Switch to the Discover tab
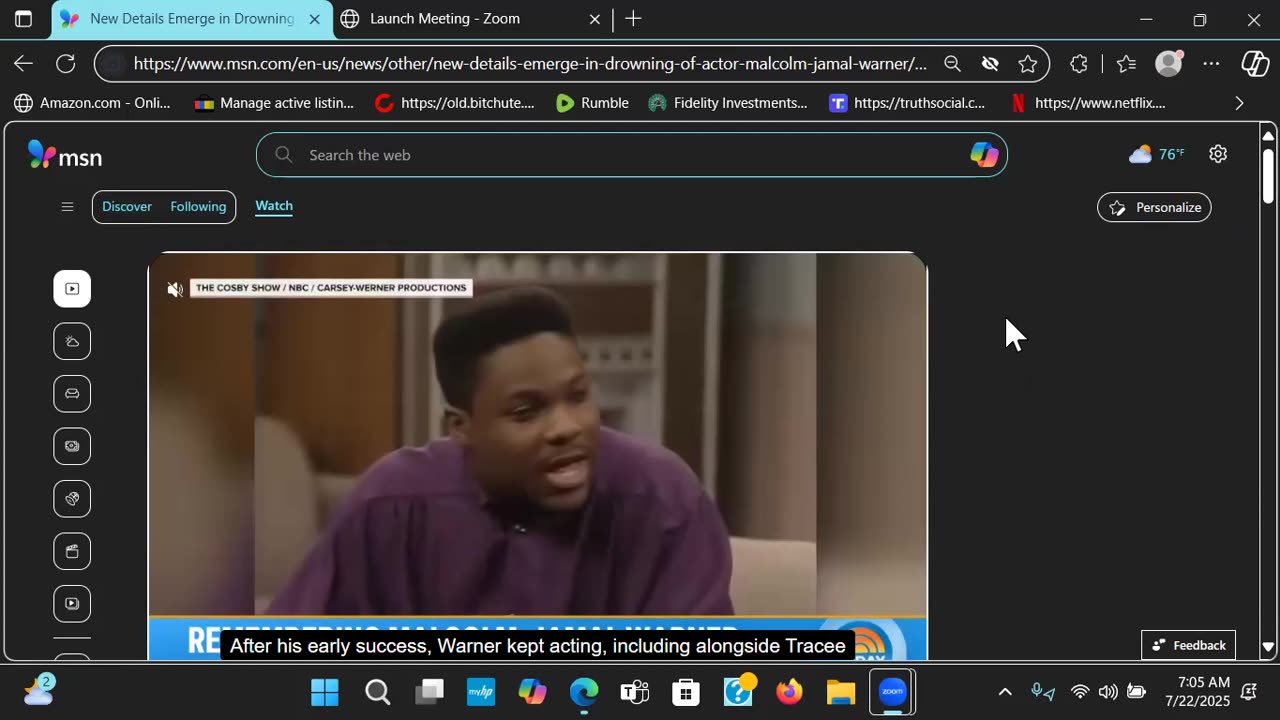 (127, 207)
